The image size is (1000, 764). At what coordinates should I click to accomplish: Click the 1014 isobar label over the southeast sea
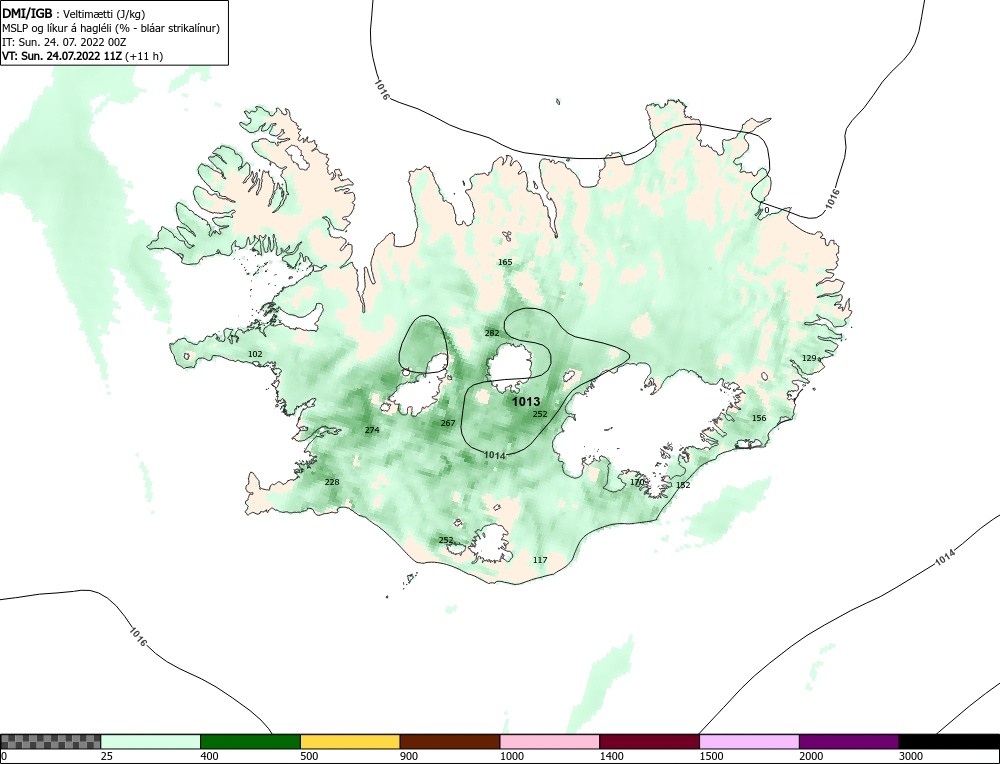point(946,558)
